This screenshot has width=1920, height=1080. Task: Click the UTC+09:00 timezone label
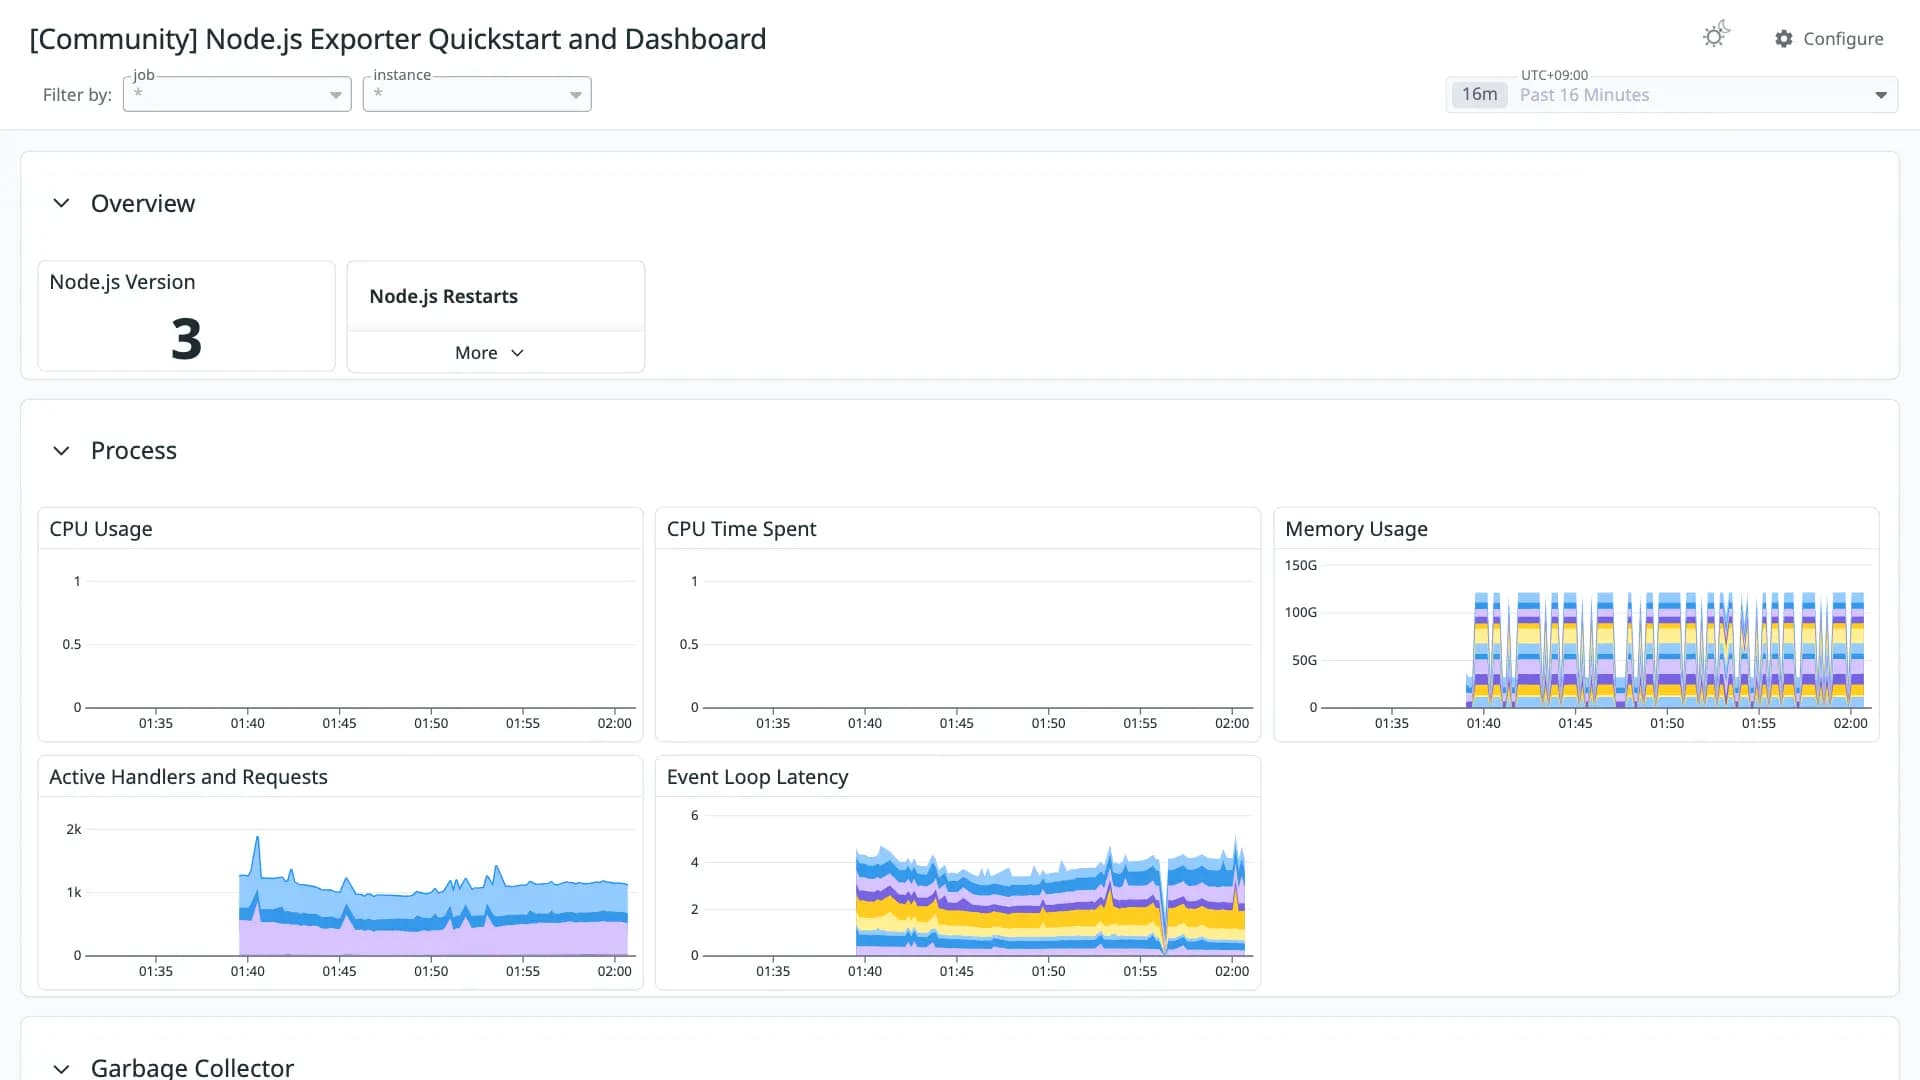click(1554, 75)
